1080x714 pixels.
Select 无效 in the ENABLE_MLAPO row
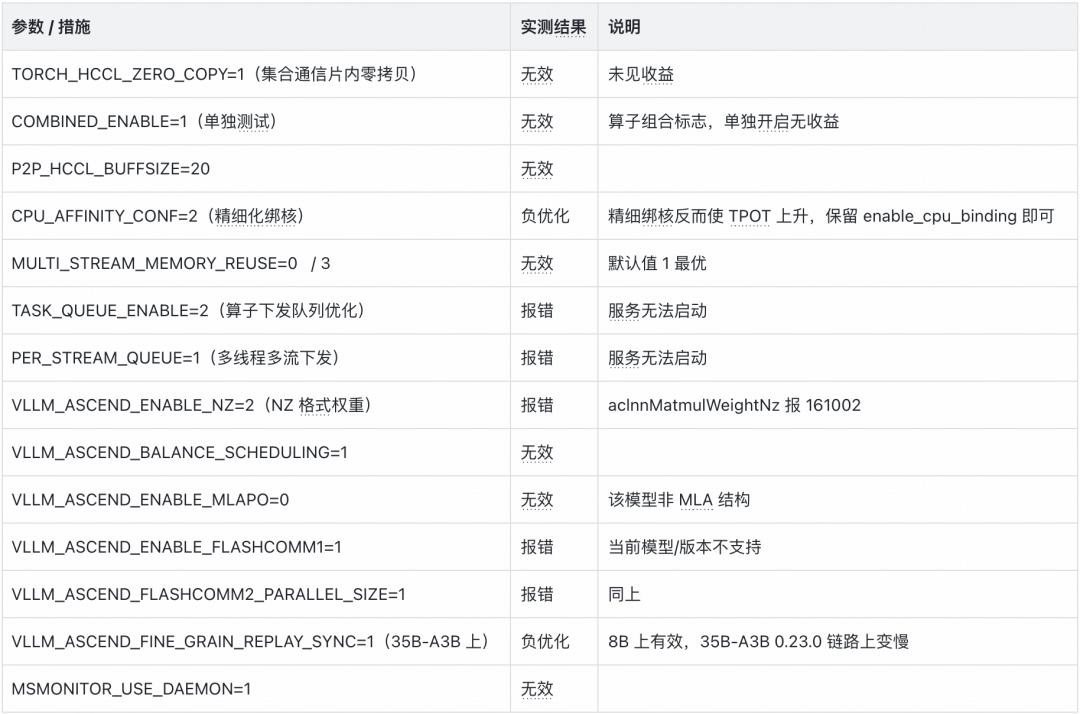click(537, 499)
